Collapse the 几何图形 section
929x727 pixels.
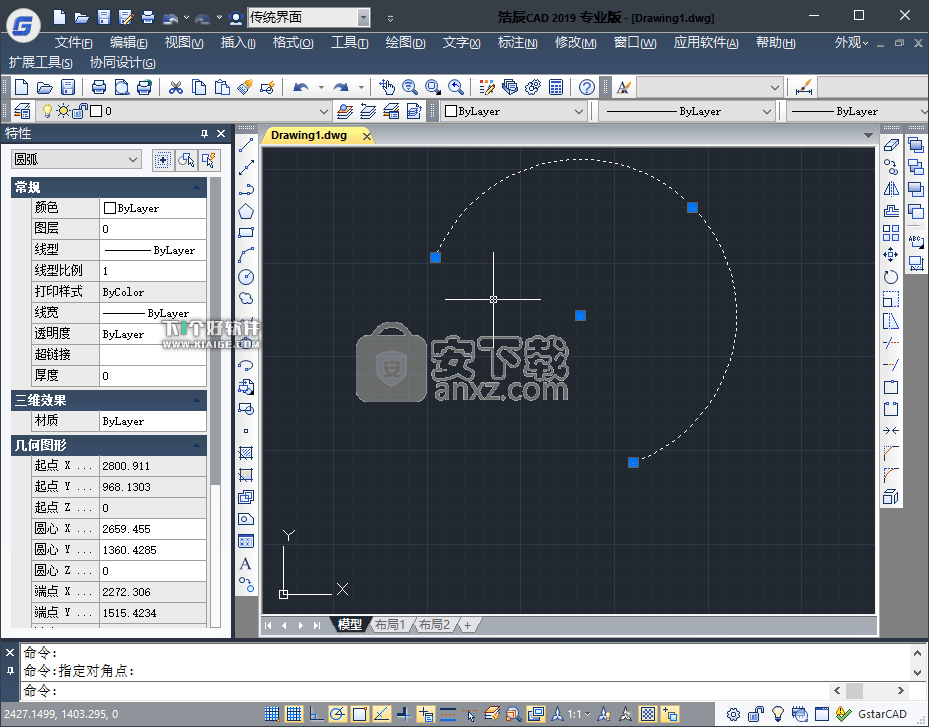tap(197, 445)
